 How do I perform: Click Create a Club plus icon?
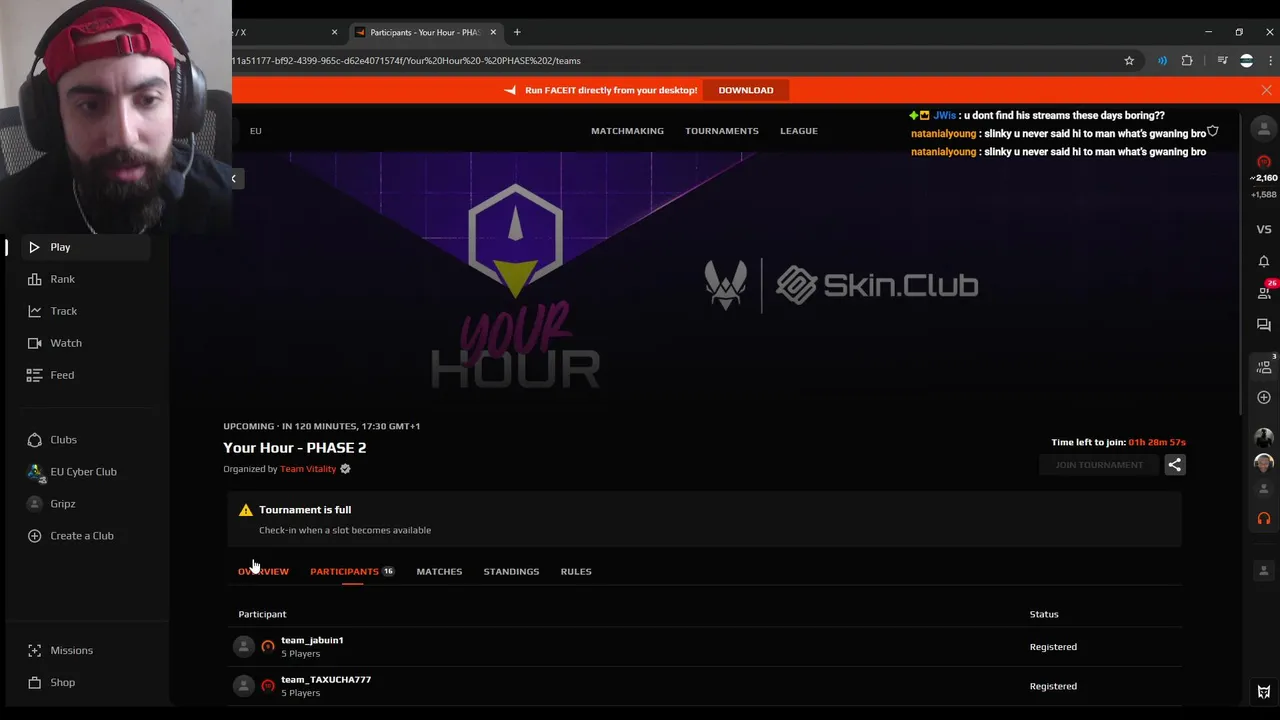click(x=35, y=536)
